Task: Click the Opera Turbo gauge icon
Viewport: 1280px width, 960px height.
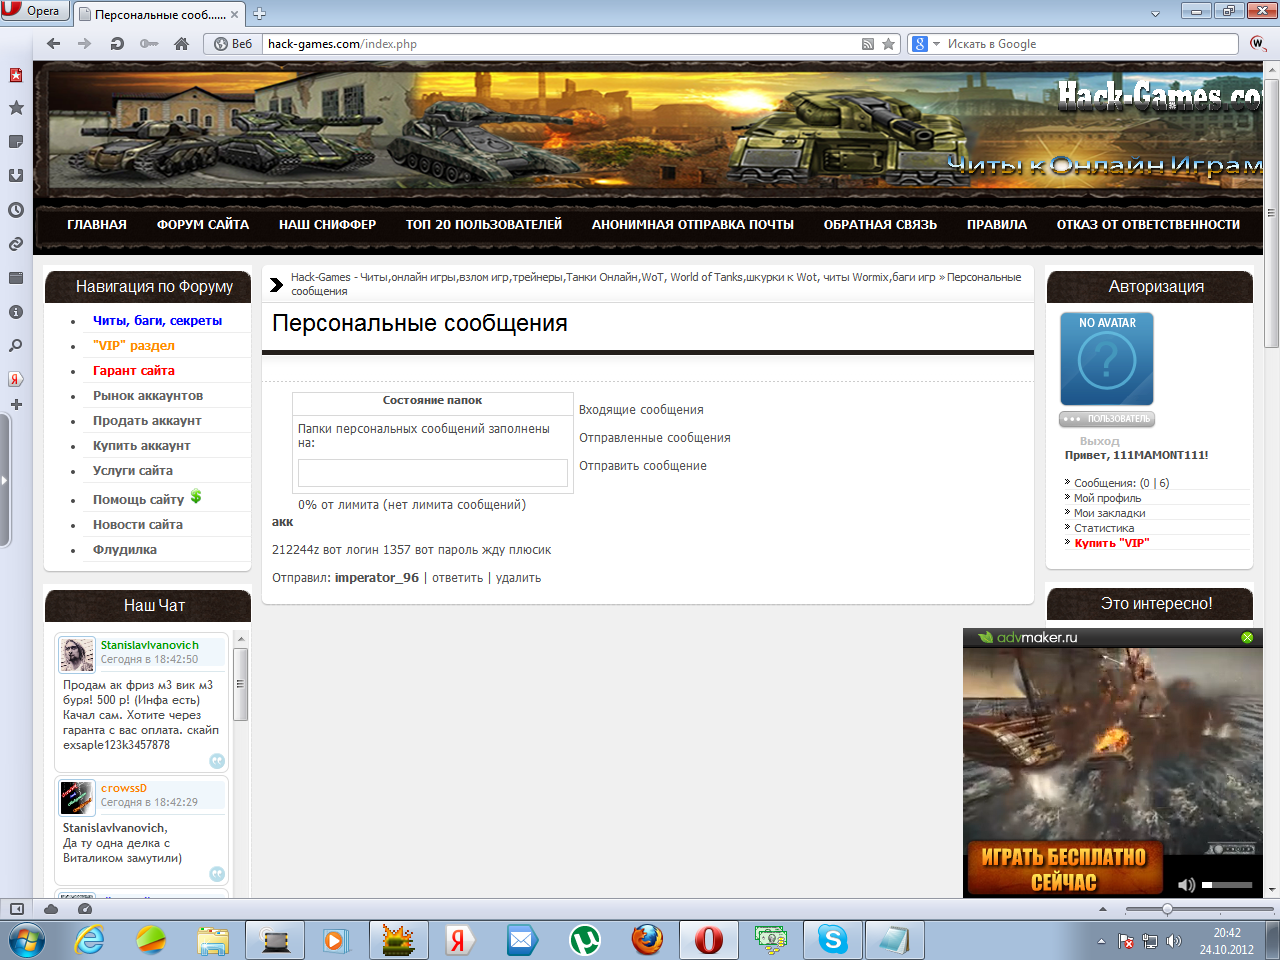Action: tap(85, 909)
